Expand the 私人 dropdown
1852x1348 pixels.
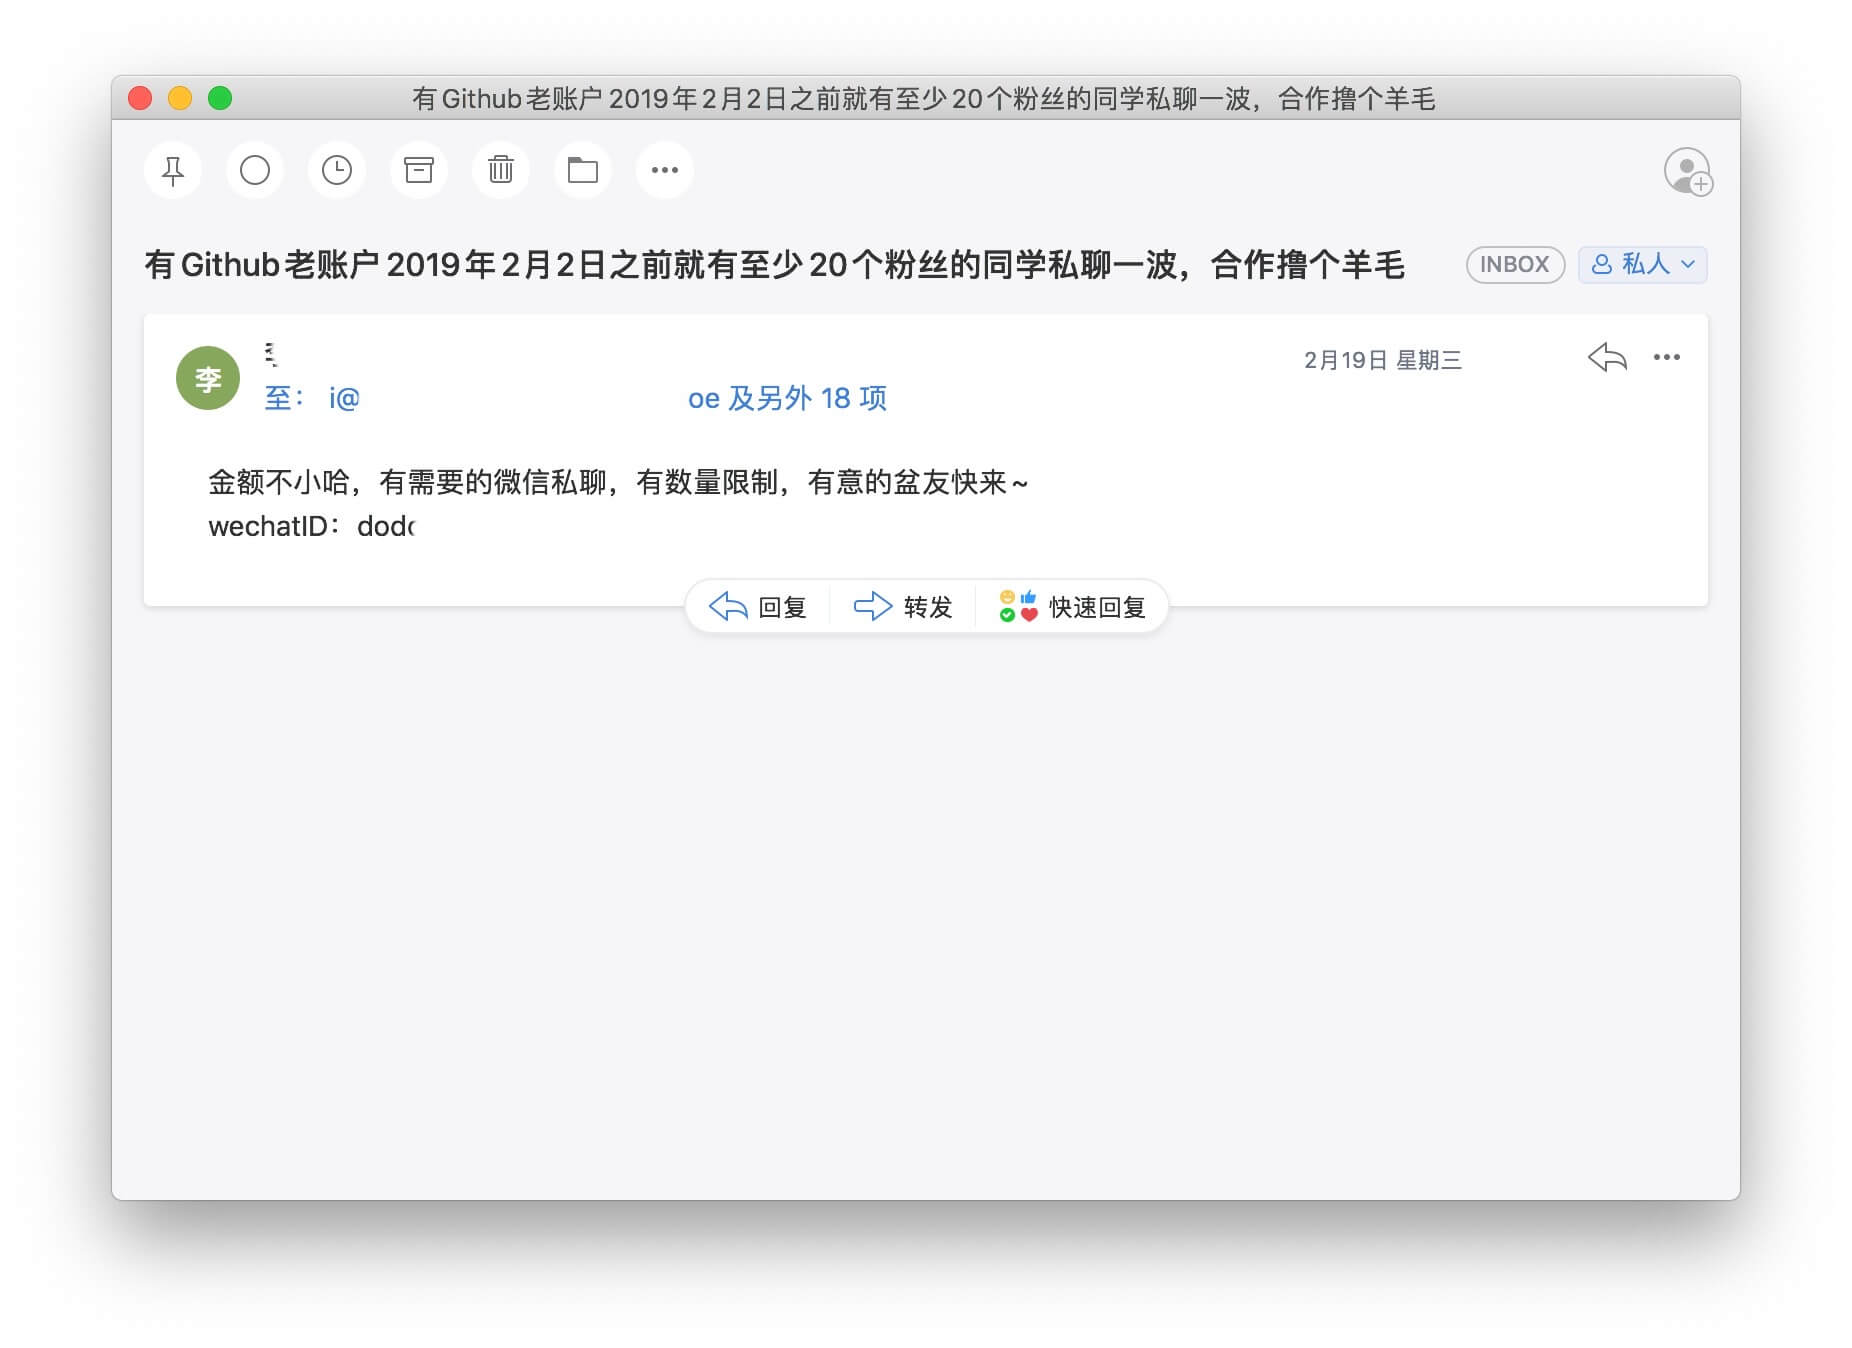pyautogui.click(x=1642, y=265)
